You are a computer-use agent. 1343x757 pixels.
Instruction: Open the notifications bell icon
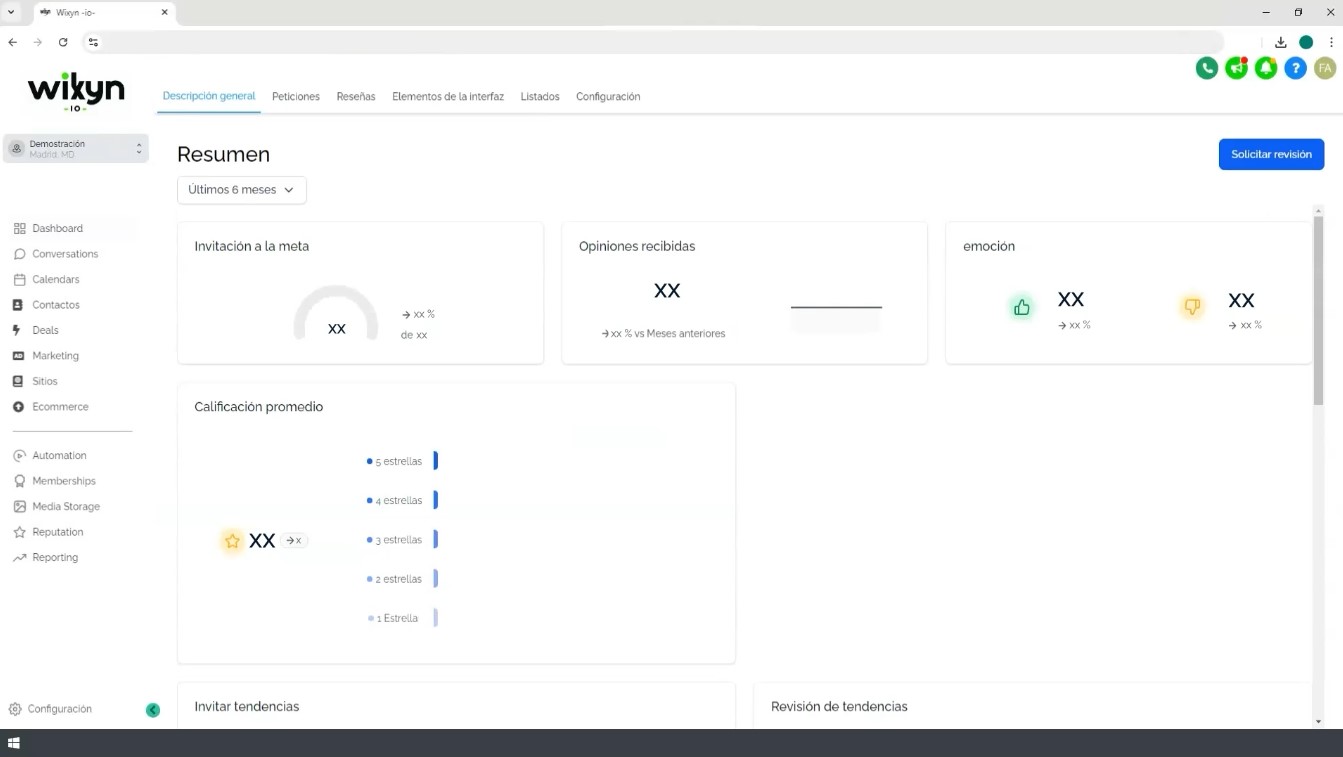(1266, 68)
